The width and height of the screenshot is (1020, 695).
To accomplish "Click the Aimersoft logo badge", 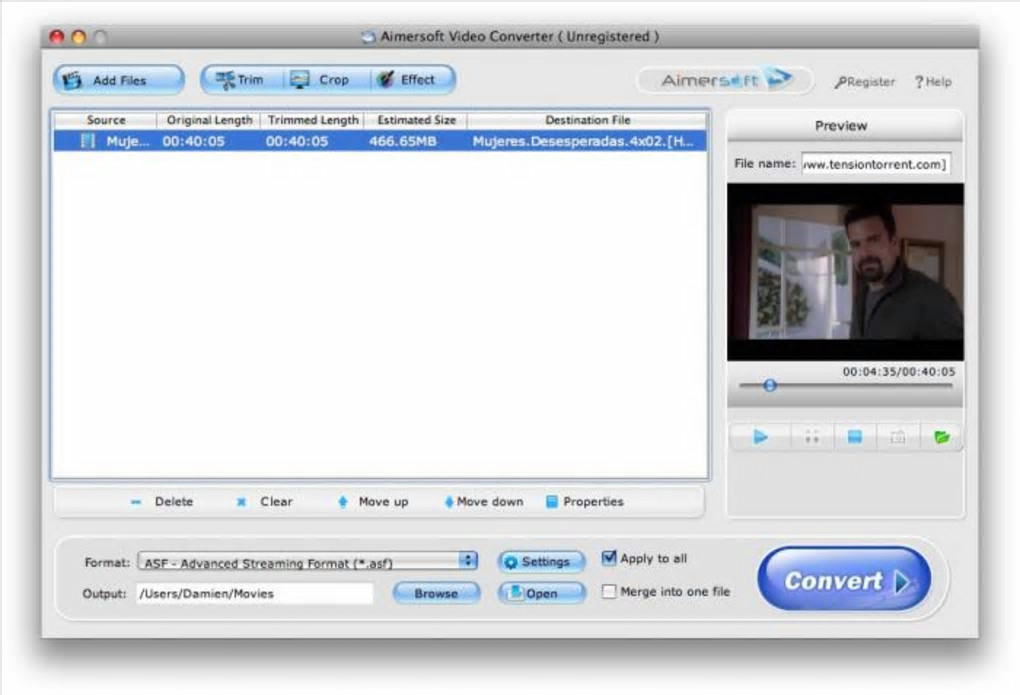I will click(725, 80).
